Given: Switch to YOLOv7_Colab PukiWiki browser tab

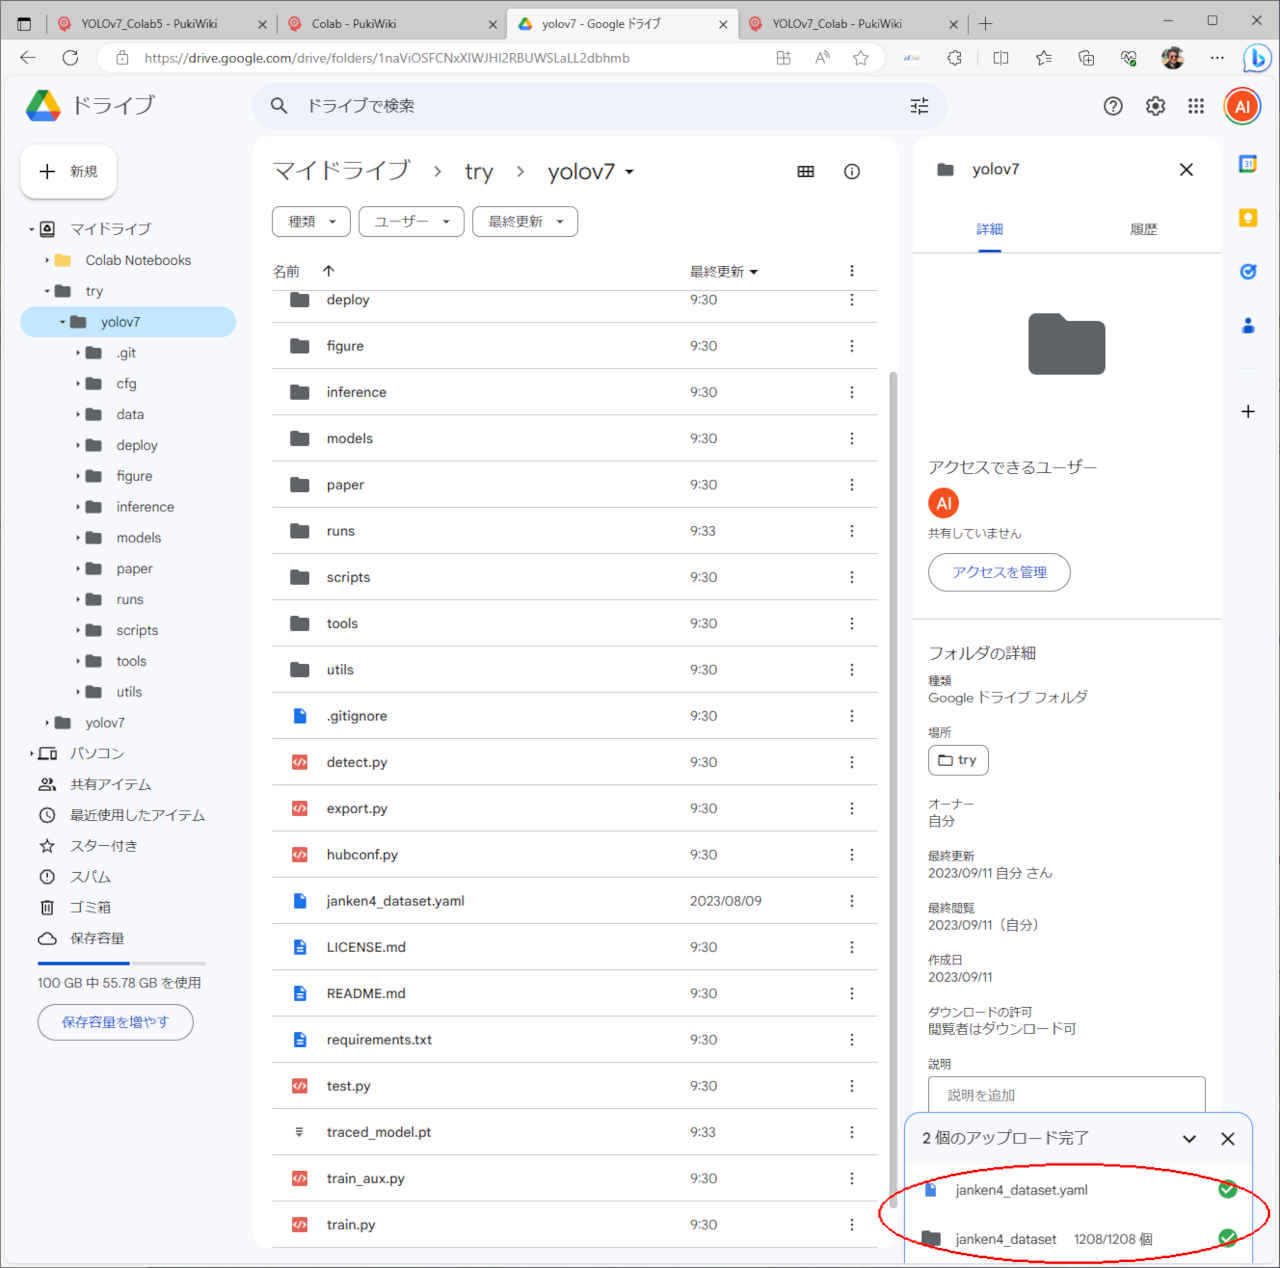Looking at the screenshot, I should (836, 24).
